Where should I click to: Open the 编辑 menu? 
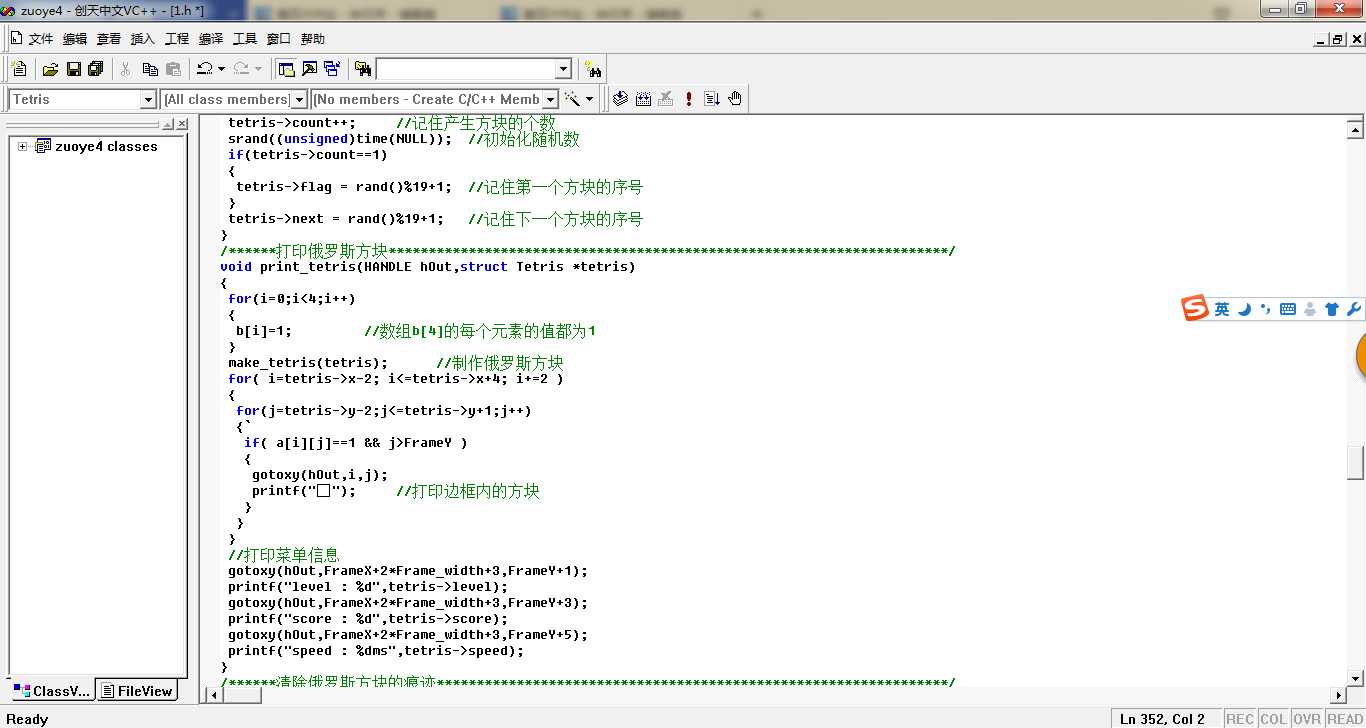click(x=75, y=38)
